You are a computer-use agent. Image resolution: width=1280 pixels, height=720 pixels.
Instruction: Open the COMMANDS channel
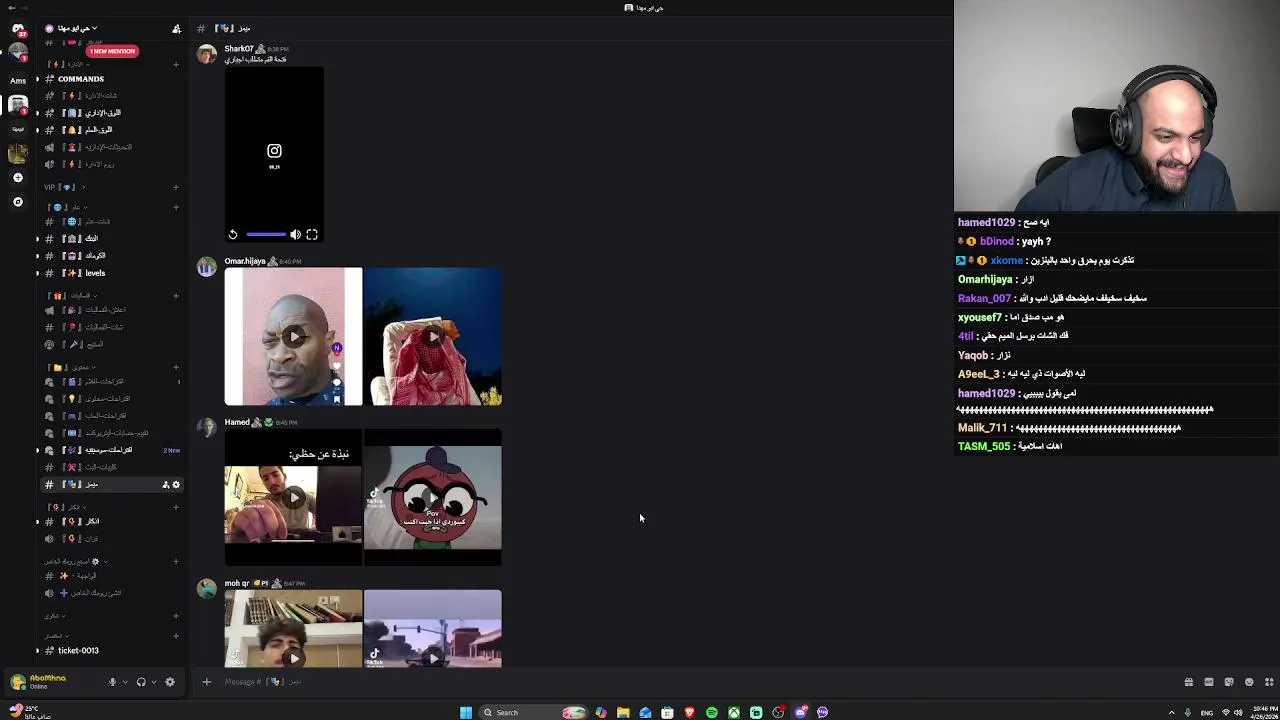(x=81, y=79)
